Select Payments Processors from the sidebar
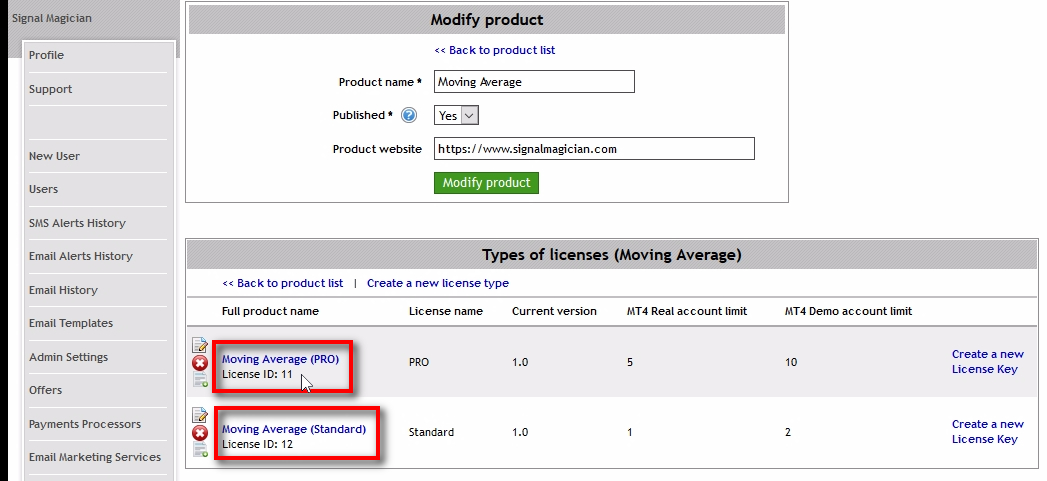The height and width of the screenshot is (481, 1047). coord(85,424)
